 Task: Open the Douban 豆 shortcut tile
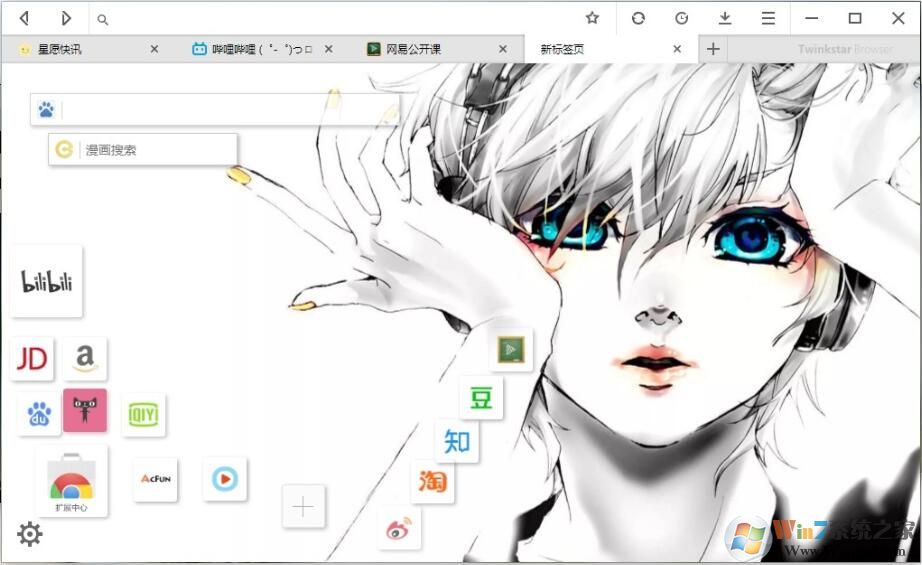tap(481, 398)
